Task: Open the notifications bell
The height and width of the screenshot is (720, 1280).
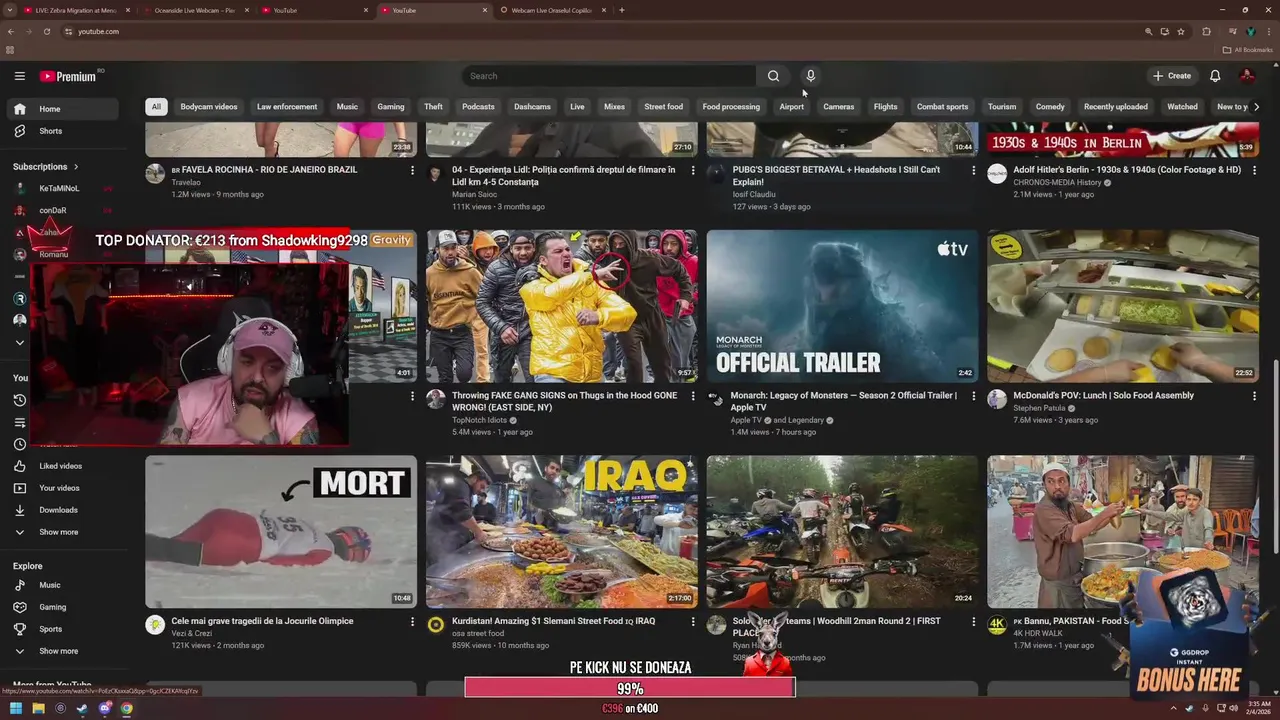Action: pos(1215,76)
